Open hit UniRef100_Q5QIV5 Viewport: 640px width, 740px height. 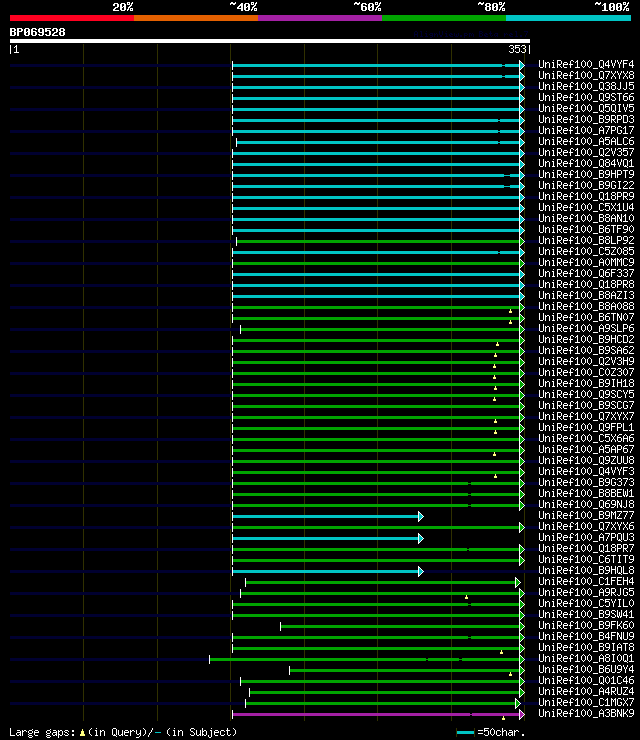pos(586,108)
